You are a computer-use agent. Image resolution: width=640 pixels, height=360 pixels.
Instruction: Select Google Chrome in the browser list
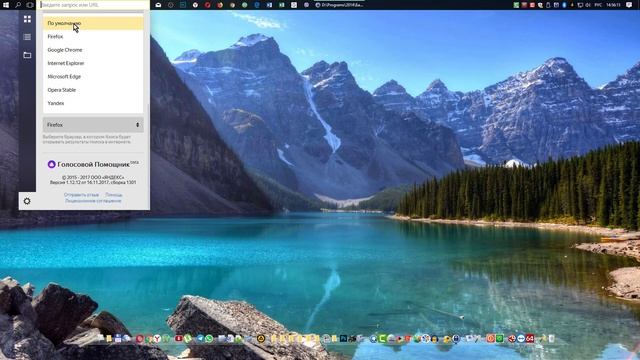93,50
